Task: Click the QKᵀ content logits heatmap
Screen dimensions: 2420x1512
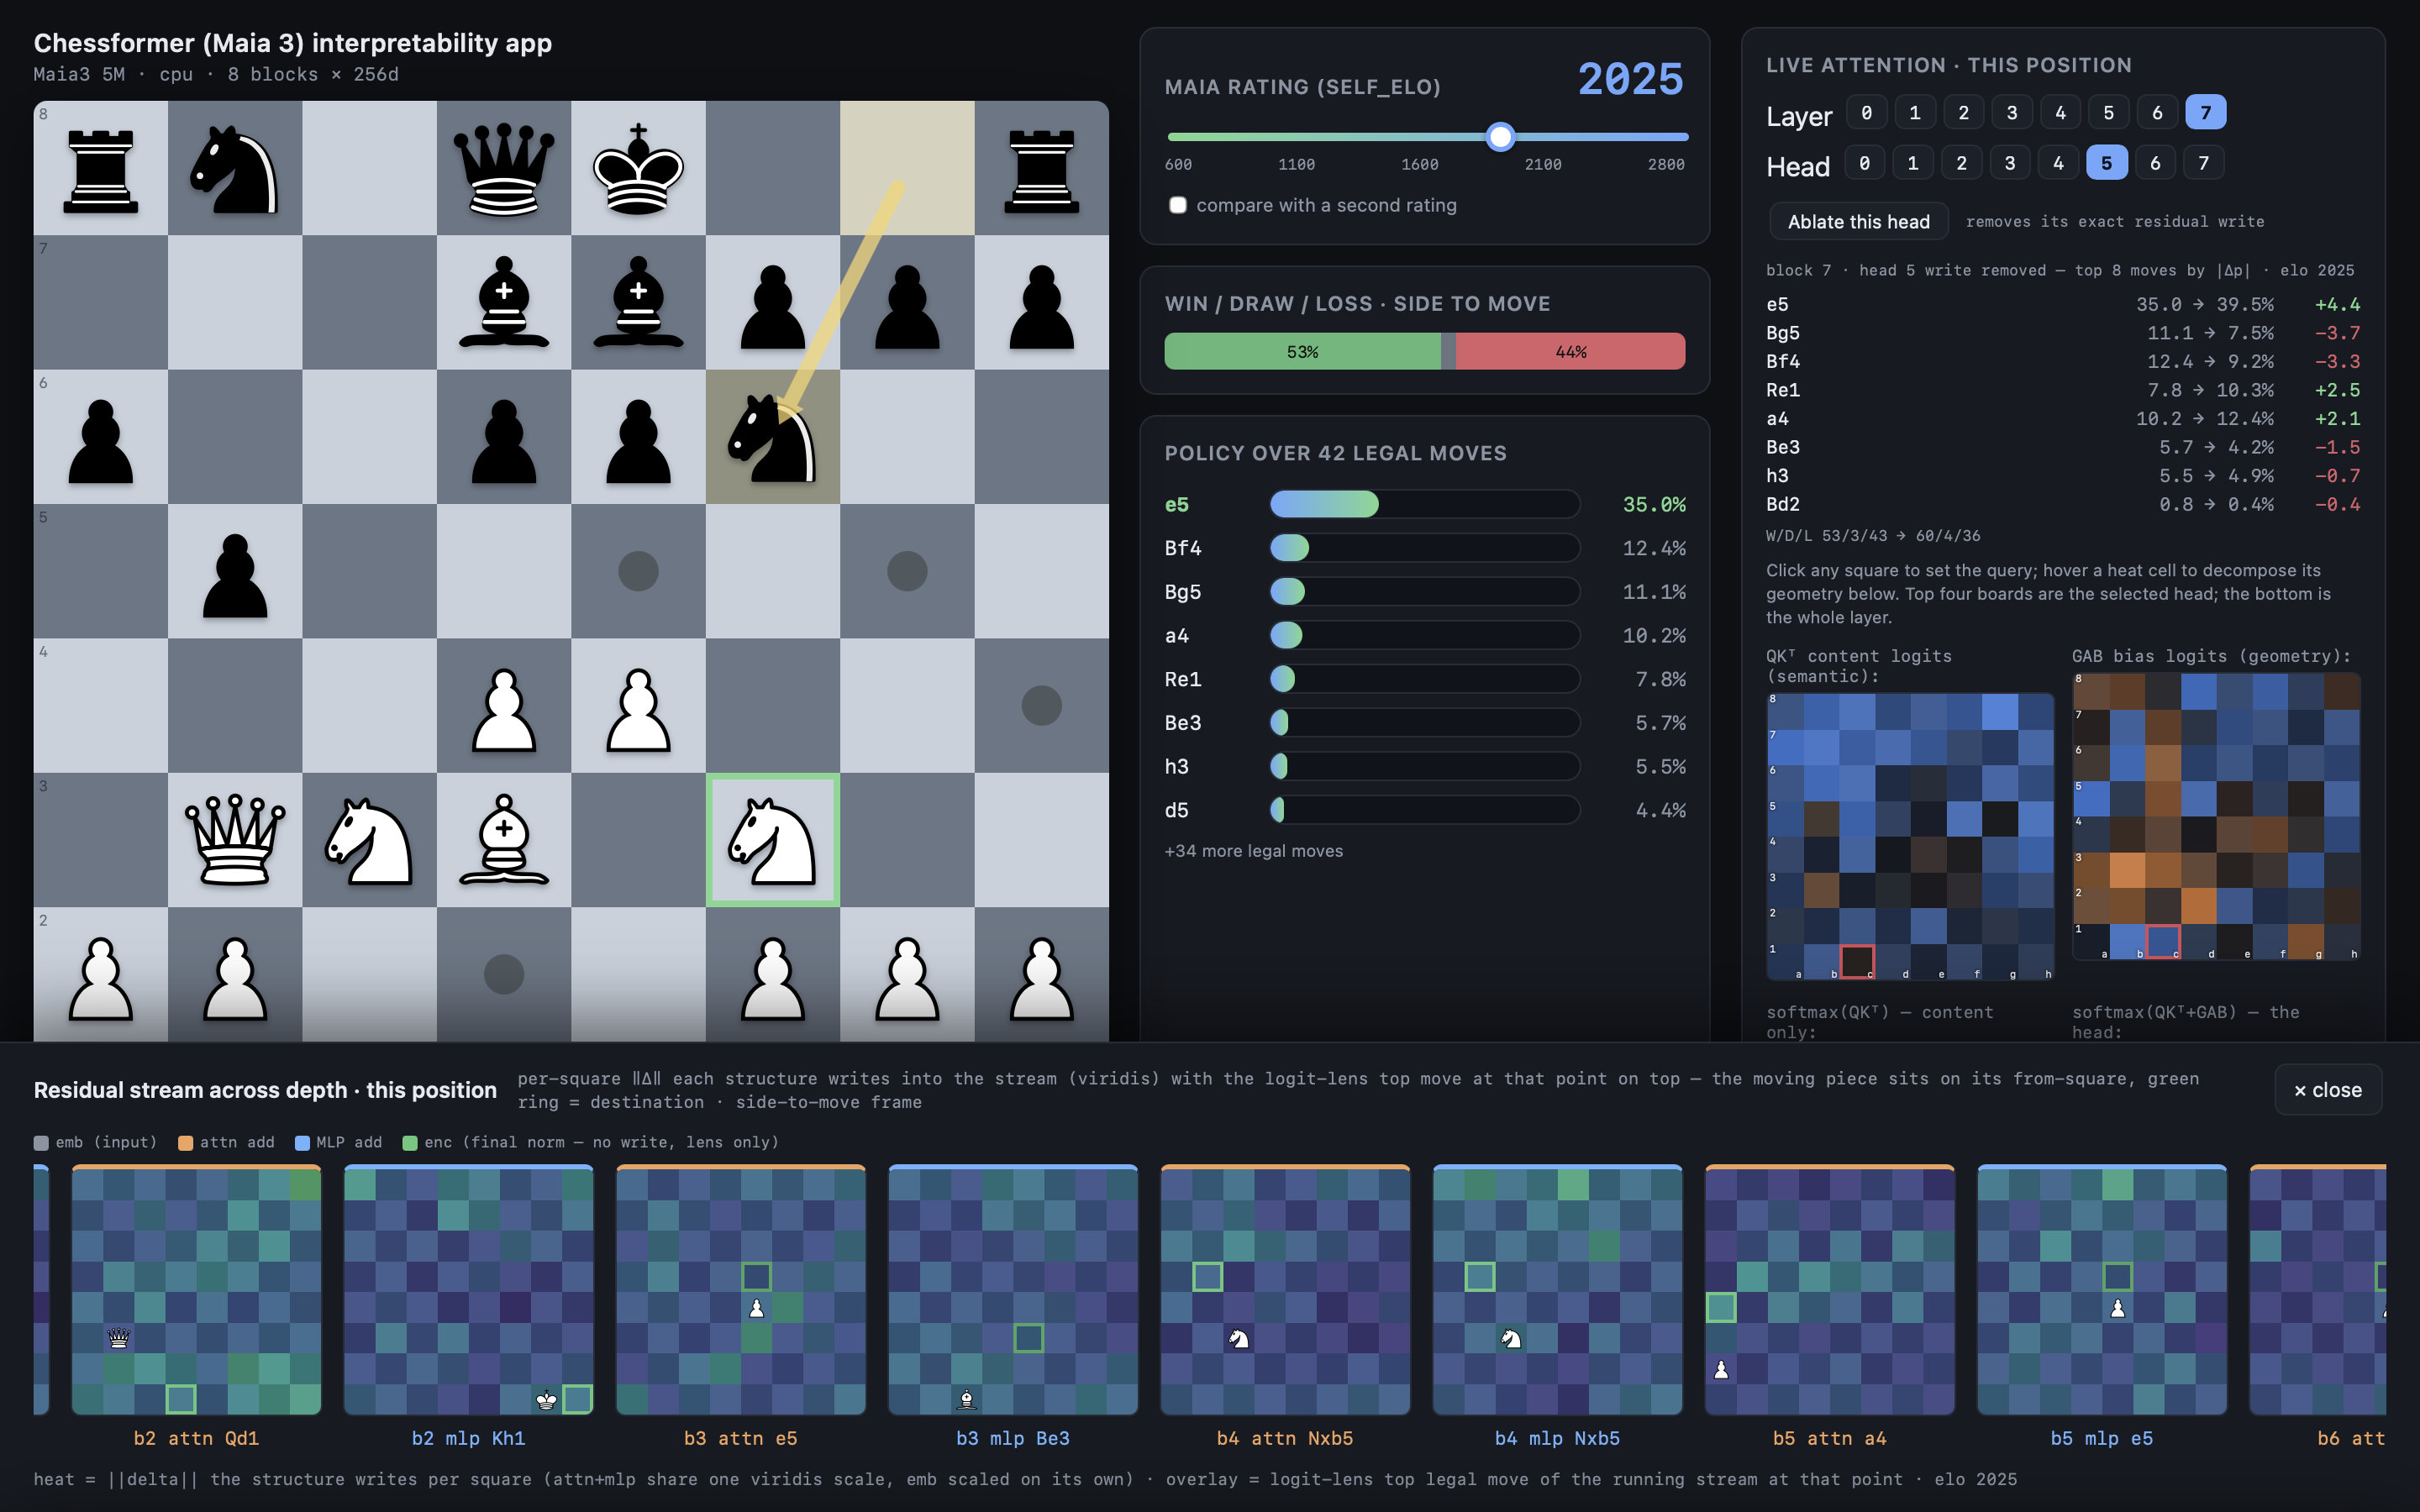Action: tap(1910, 836)
